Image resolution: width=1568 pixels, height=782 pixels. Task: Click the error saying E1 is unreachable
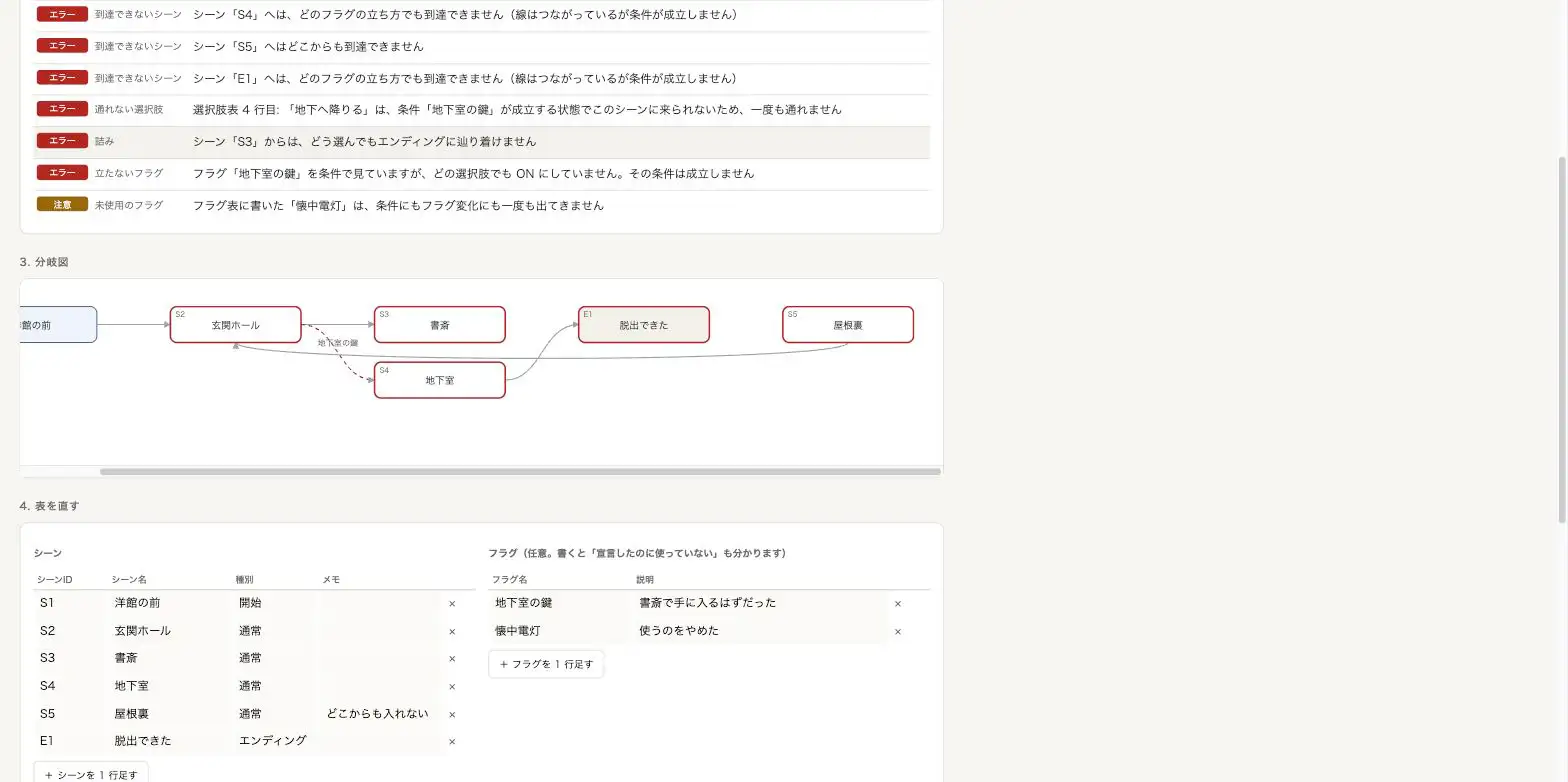pos(482,79)
